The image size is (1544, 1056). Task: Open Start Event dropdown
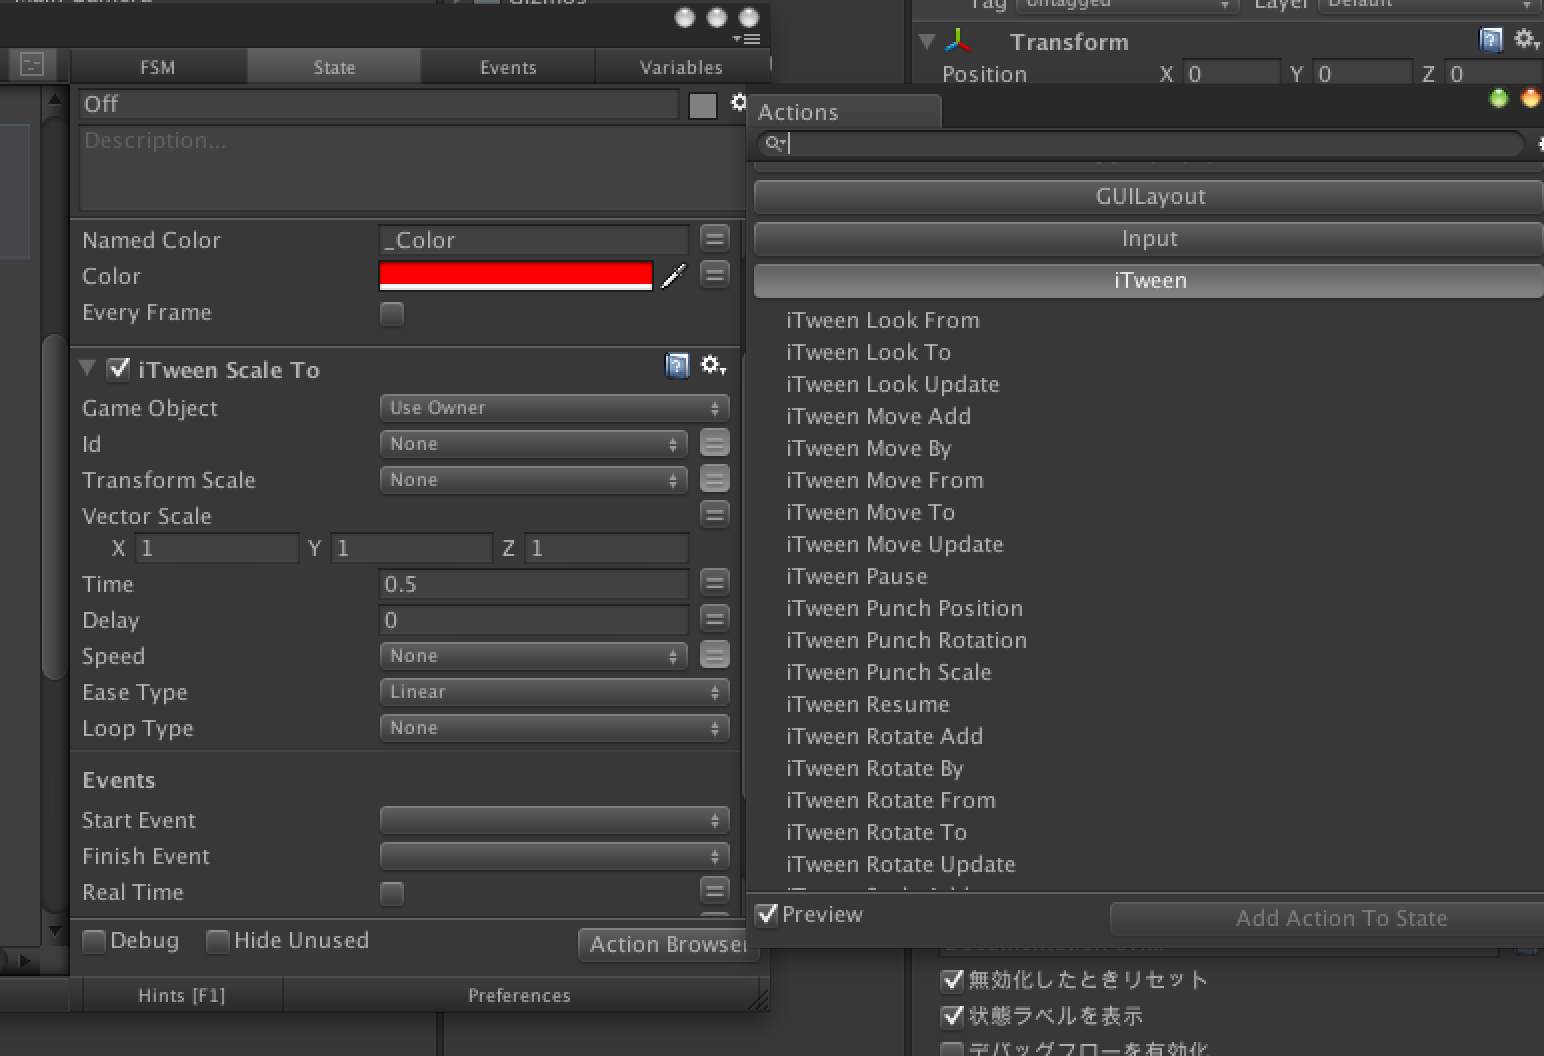coord(554,820)
